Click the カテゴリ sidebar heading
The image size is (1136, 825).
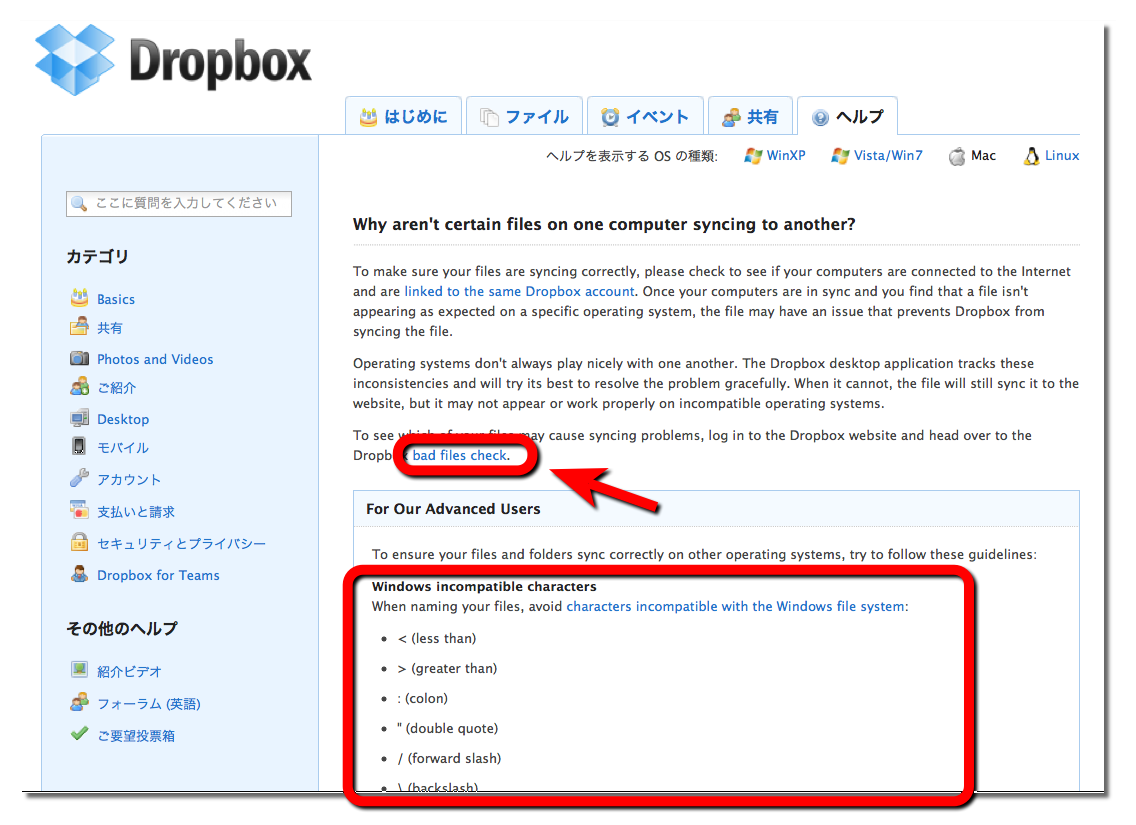[97, 256]
